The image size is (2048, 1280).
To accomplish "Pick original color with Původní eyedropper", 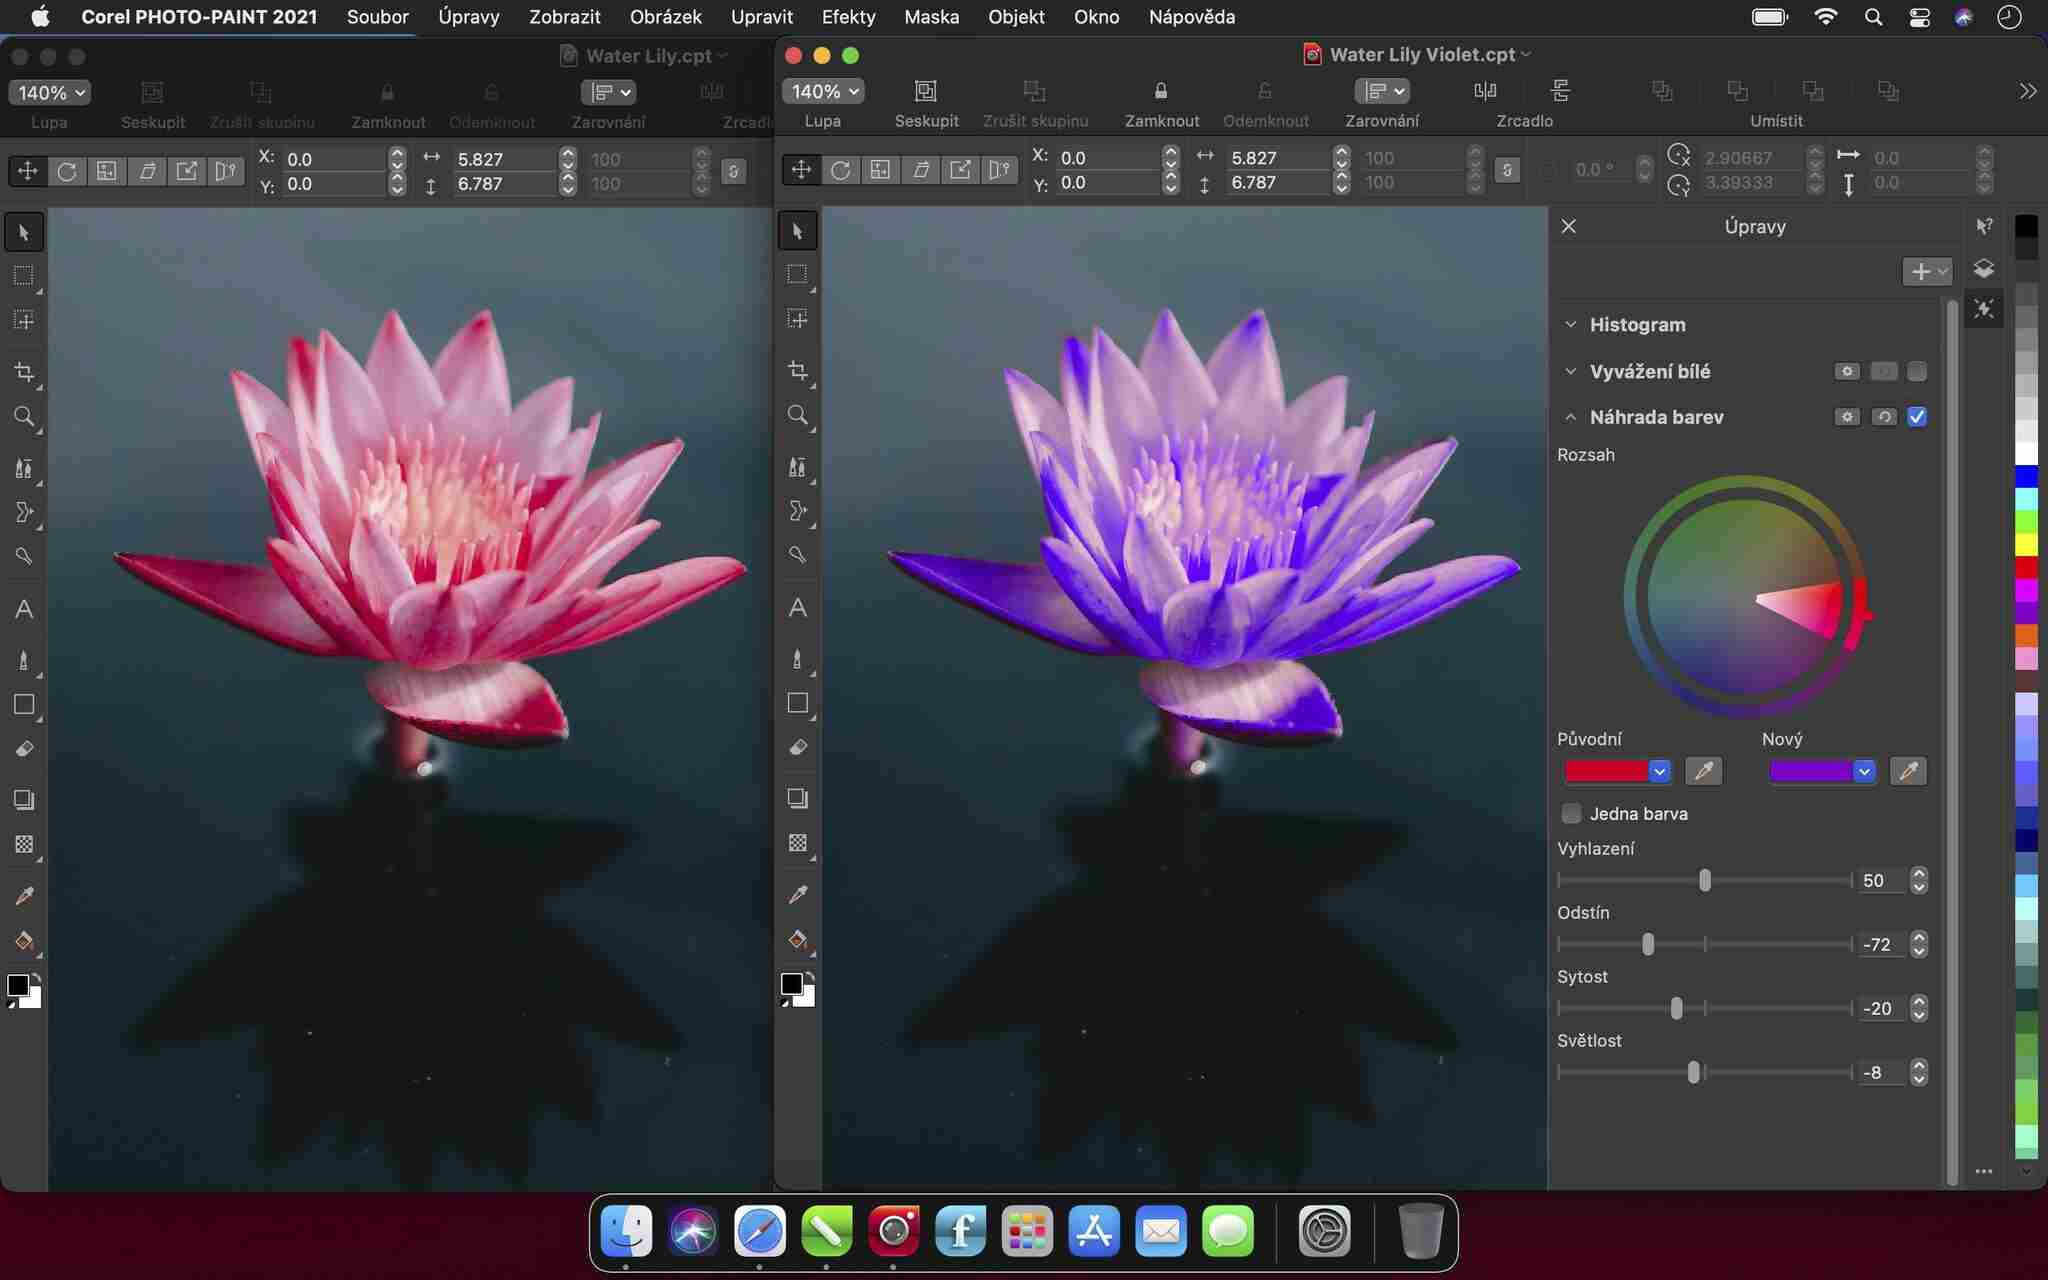I will pos(1704,771).
